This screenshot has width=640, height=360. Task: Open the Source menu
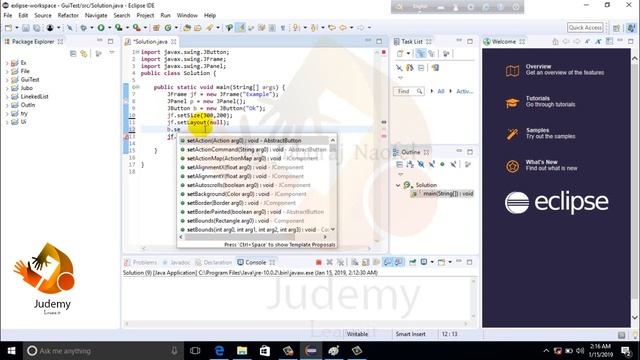click(43, 15)
